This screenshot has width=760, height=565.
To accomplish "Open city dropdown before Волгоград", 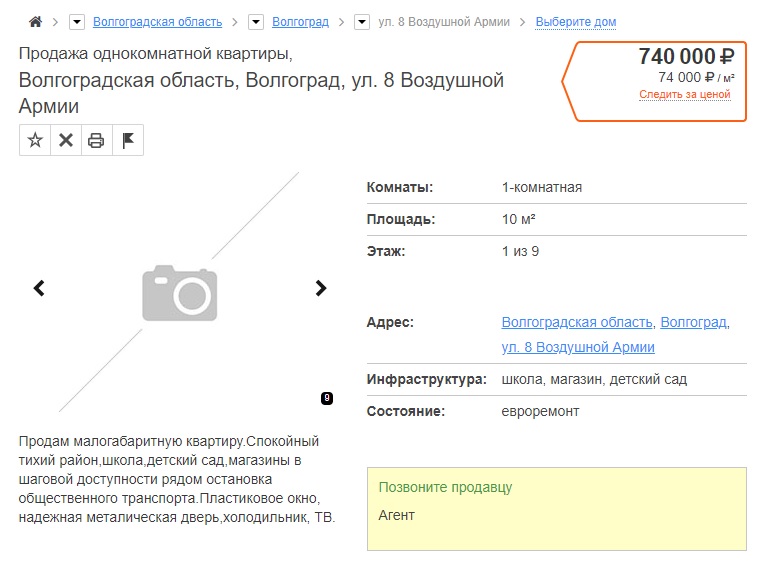I will (x=256, y=22).
